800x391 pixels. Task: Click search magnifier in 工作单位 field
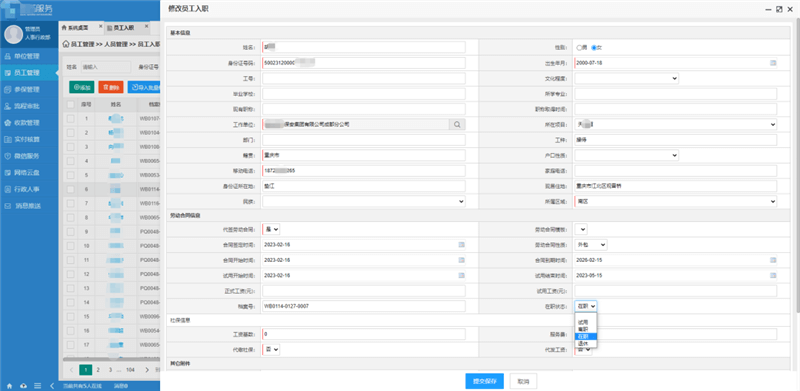[x=457, y=124]
